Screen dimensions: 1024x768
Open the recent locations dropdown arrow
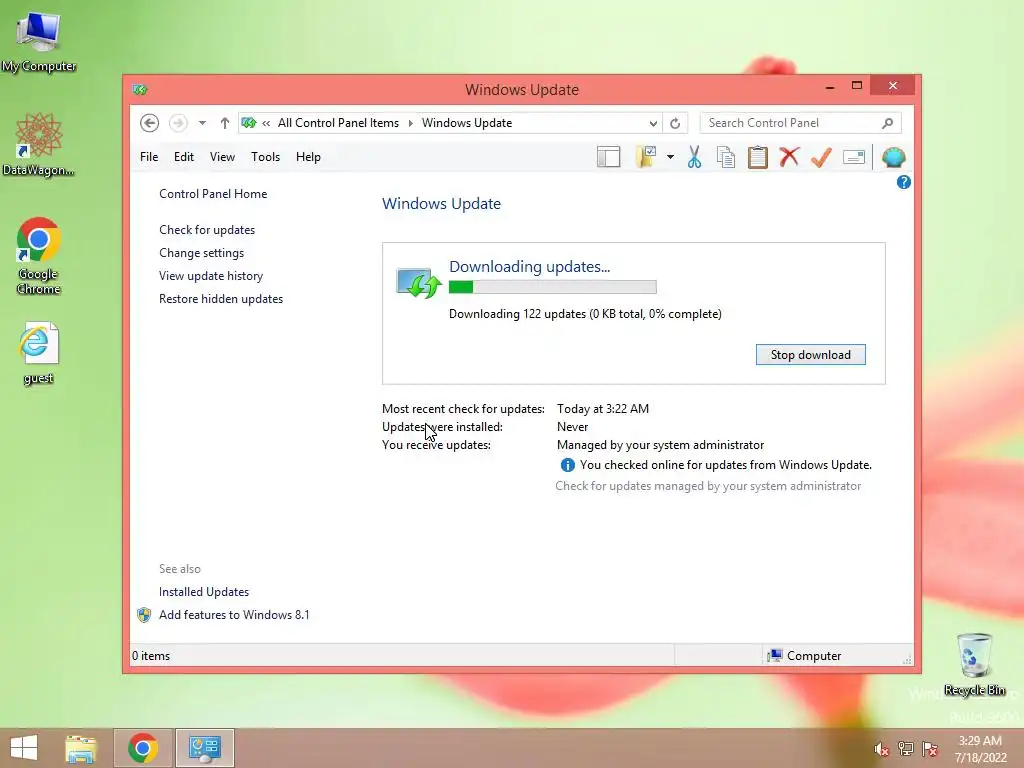[202, 123]
